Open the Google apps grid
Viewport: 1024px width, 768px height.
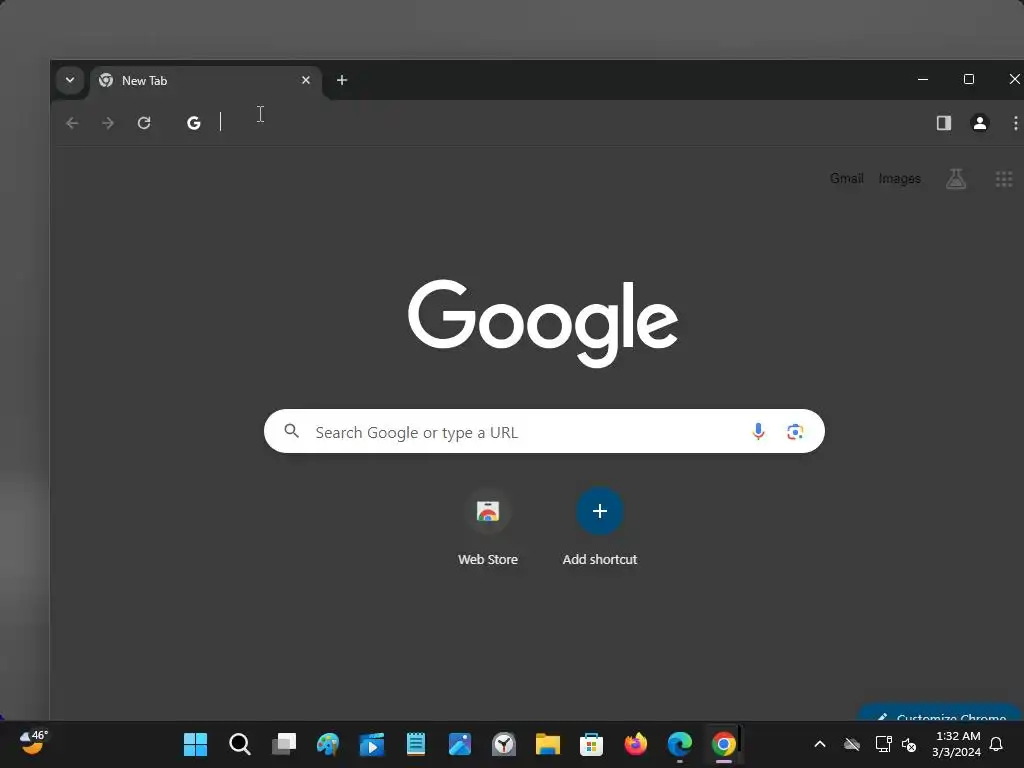click(x=1004, y=178)
